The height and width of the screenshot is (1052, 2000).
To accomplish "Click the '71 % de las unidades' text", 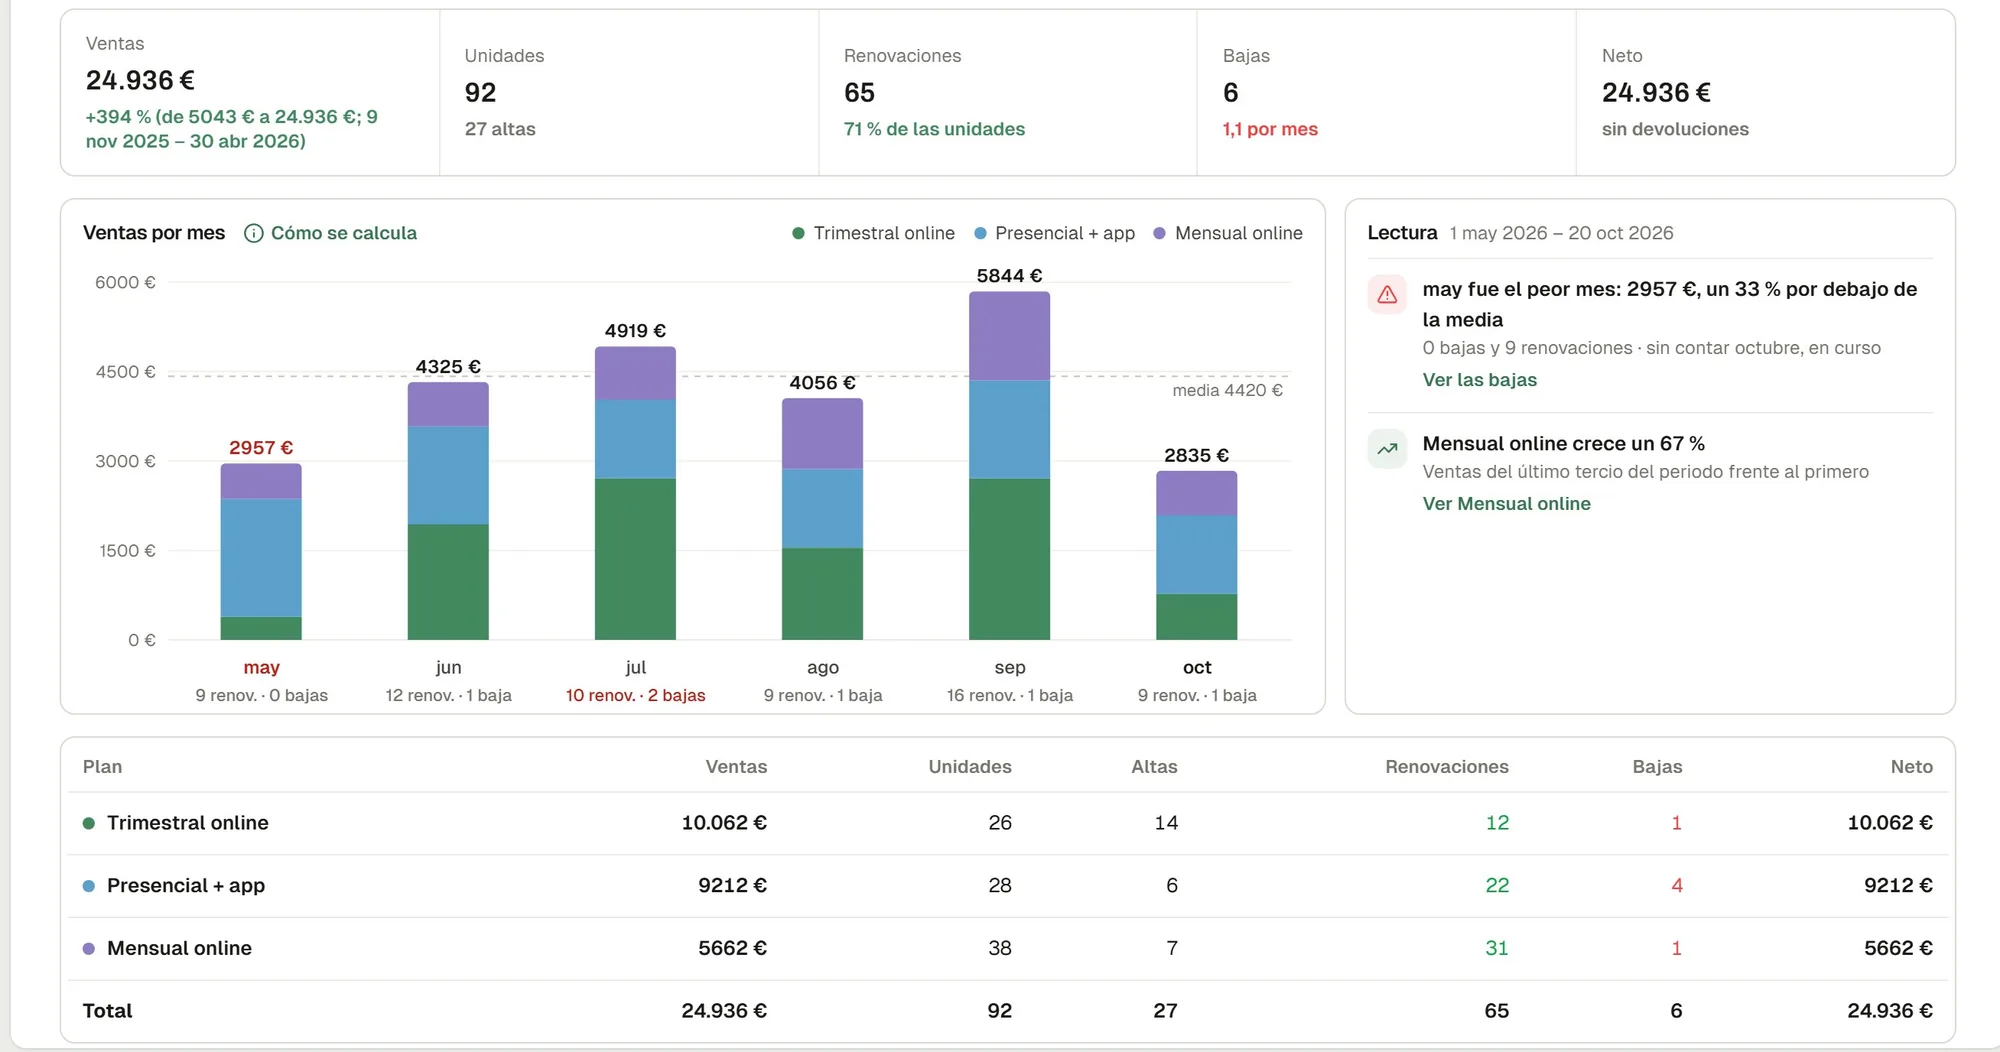I will [x=934, y=129].
